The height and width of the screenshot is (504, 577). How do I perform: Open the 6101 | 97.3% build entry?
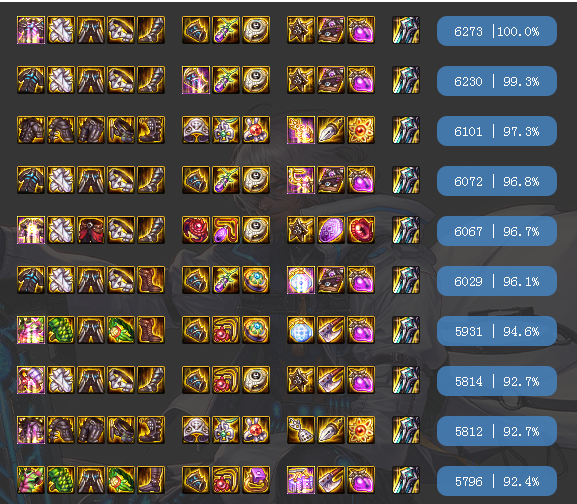click(496, 131)
